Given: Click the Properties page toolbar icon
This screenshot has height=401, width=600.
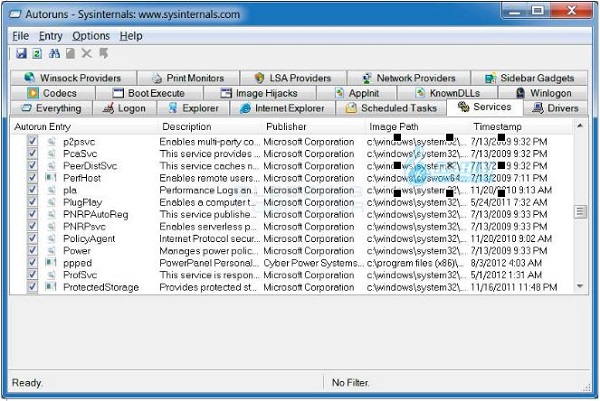Looking at the screenshot, I should pos(70,53).
